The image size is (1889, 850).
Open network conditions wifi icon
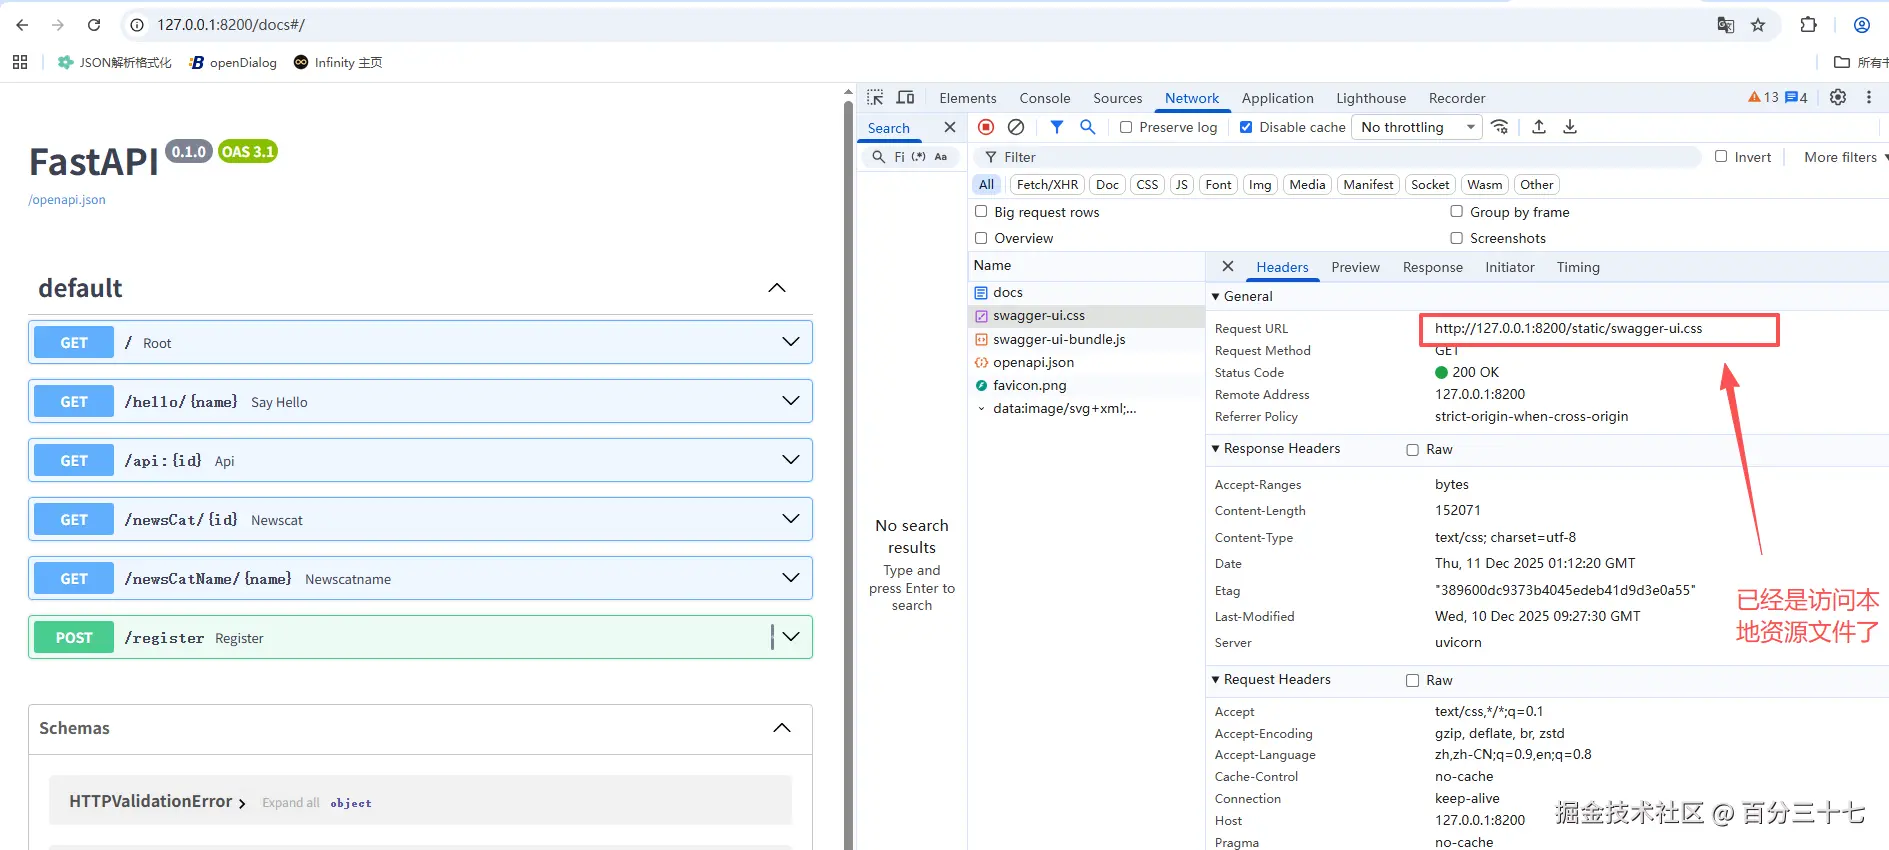tap(1500, 127)
